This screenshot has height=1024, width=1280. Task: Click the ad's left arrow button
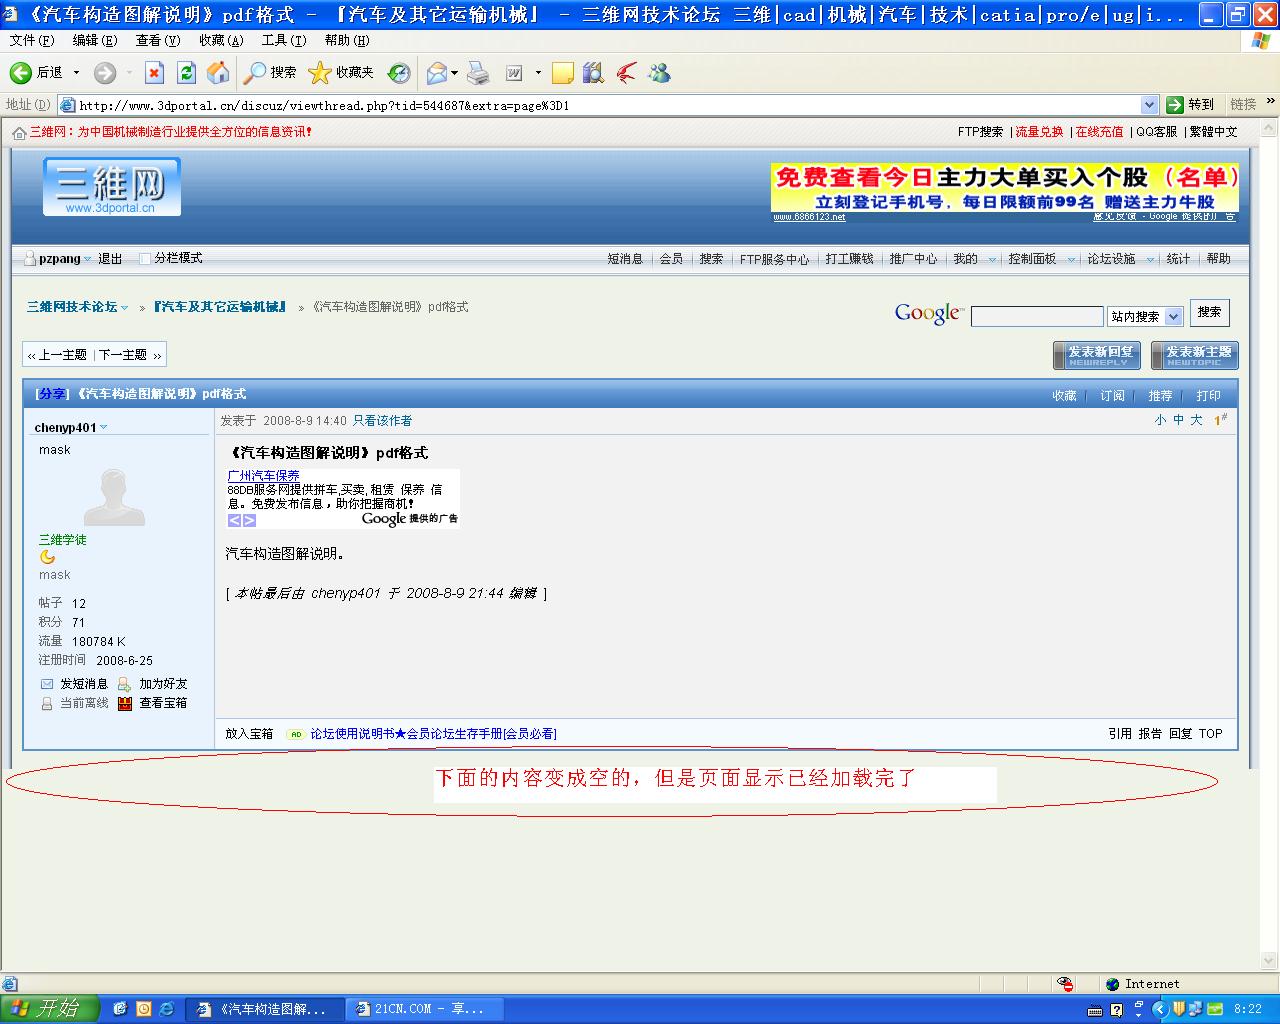[x=234, y=520]
